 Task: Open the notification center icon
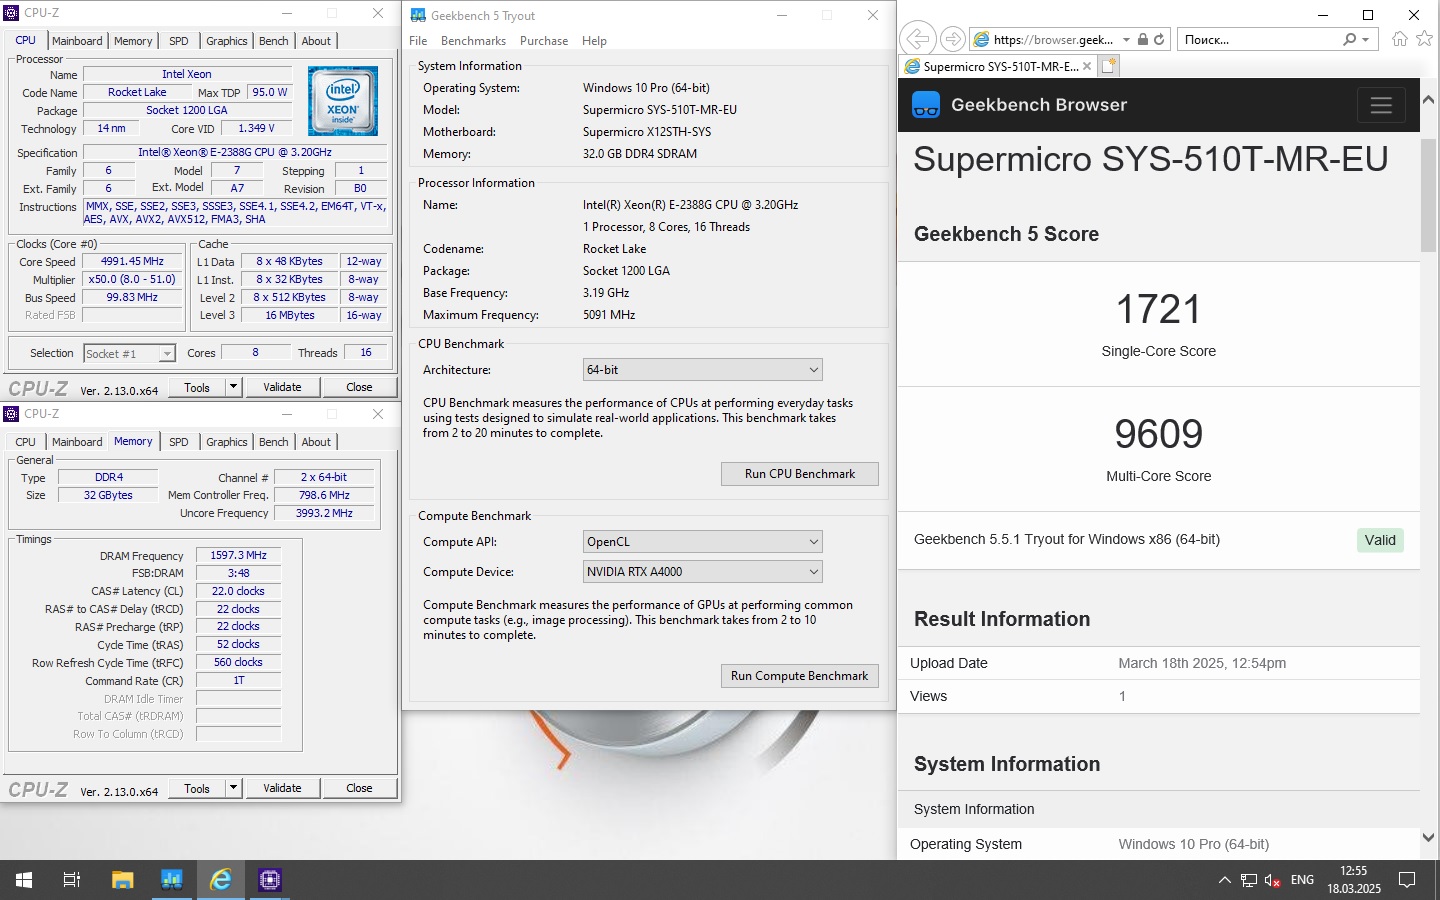[1407, 880]
